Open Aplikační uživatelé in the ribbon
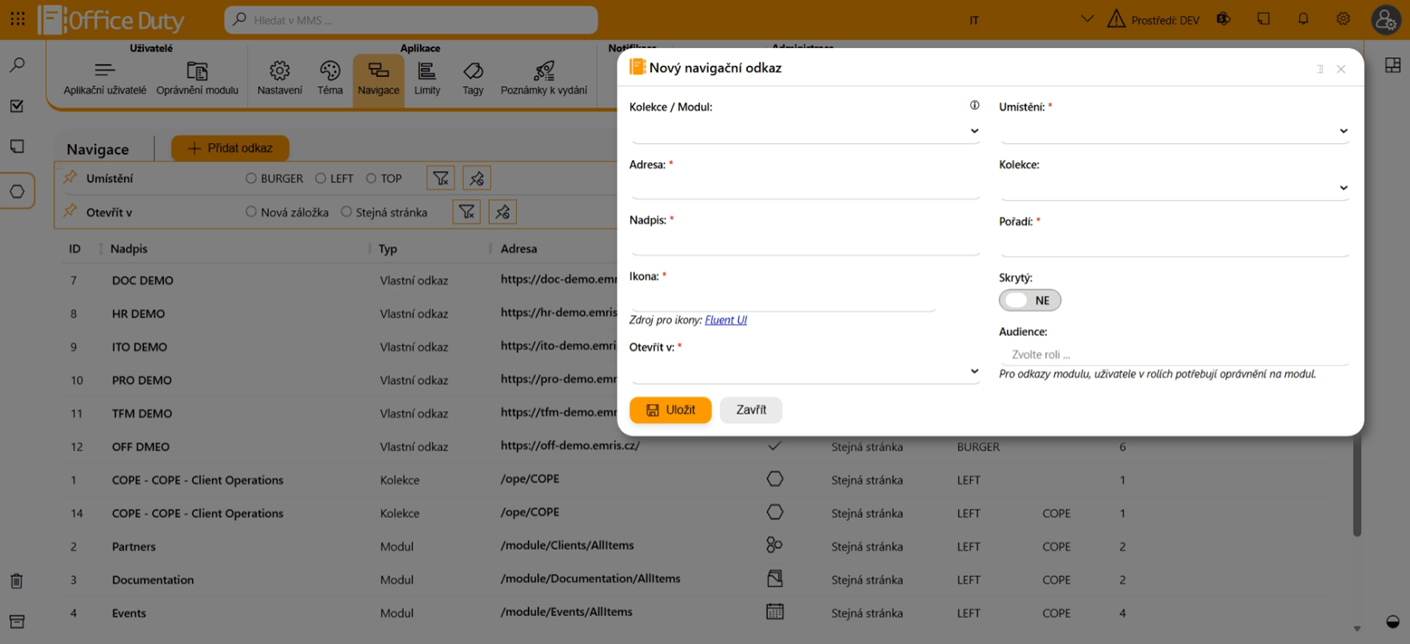This screenshot has height=644, width=1410. coord(105,79)
